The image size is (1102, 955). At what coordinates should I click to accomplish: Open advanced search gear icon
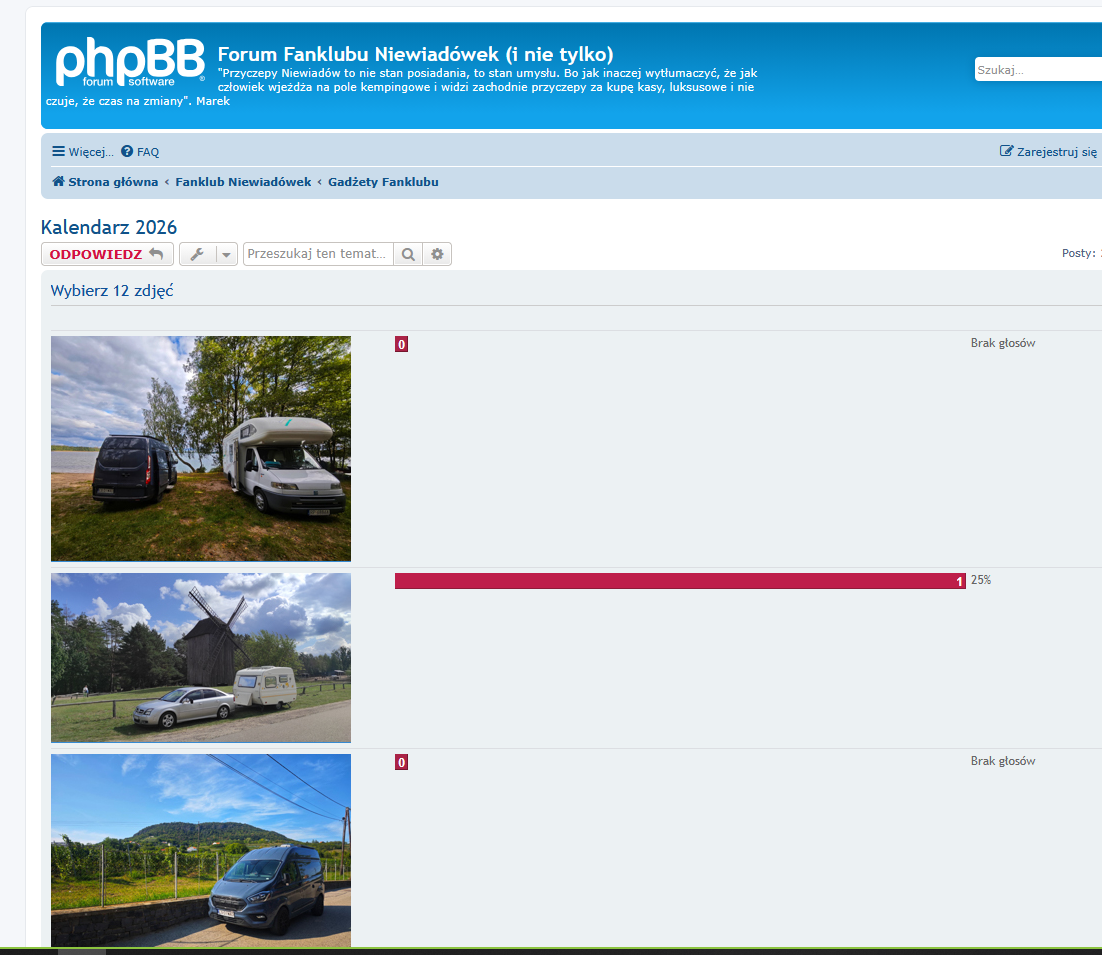click(x=437, y=255)
